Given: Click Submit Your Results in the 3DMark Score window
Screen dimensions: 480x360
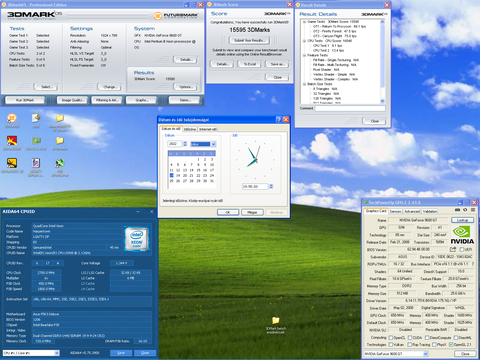Looking at the screenshot, I should point(249,40).
